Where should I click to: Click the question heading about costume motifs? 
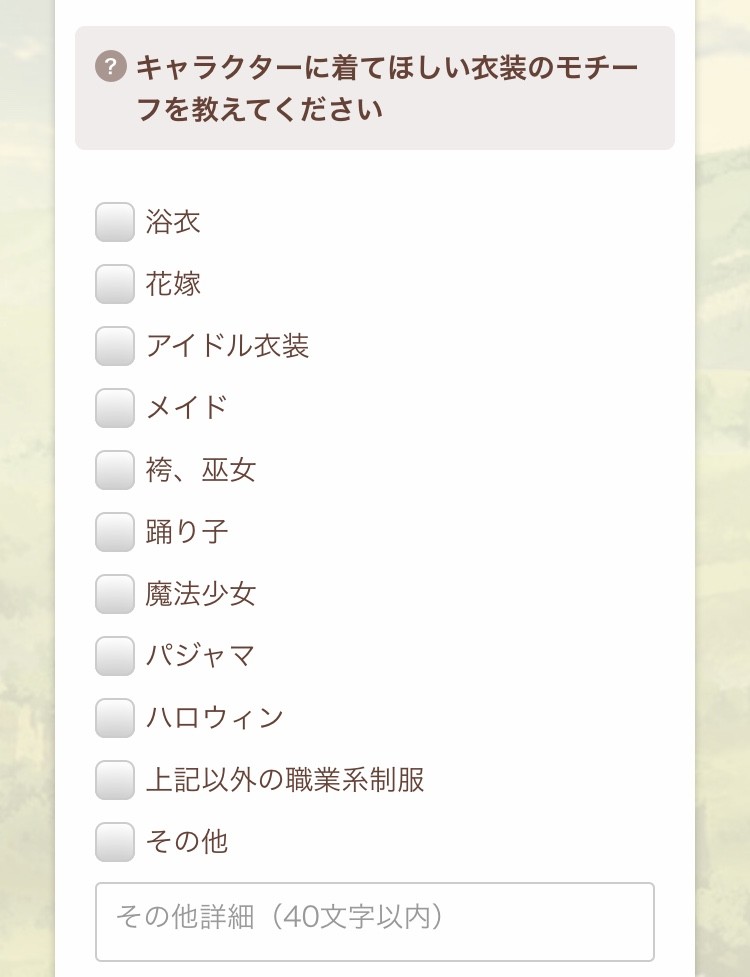(390, 85)
